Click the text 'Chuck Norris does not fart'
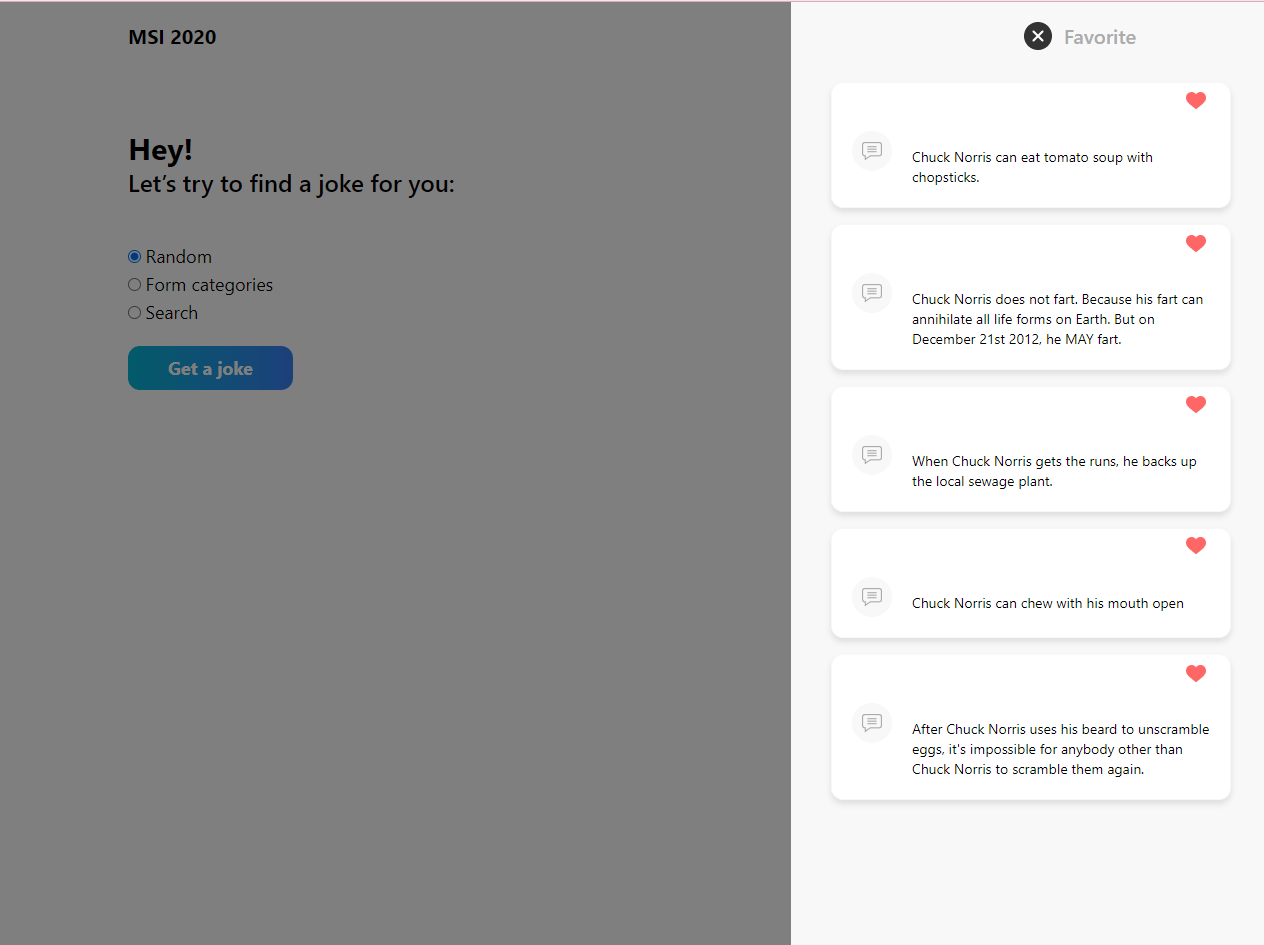Image resolution: width=1264 pixels, height=945 pixels. coord(994,299)
